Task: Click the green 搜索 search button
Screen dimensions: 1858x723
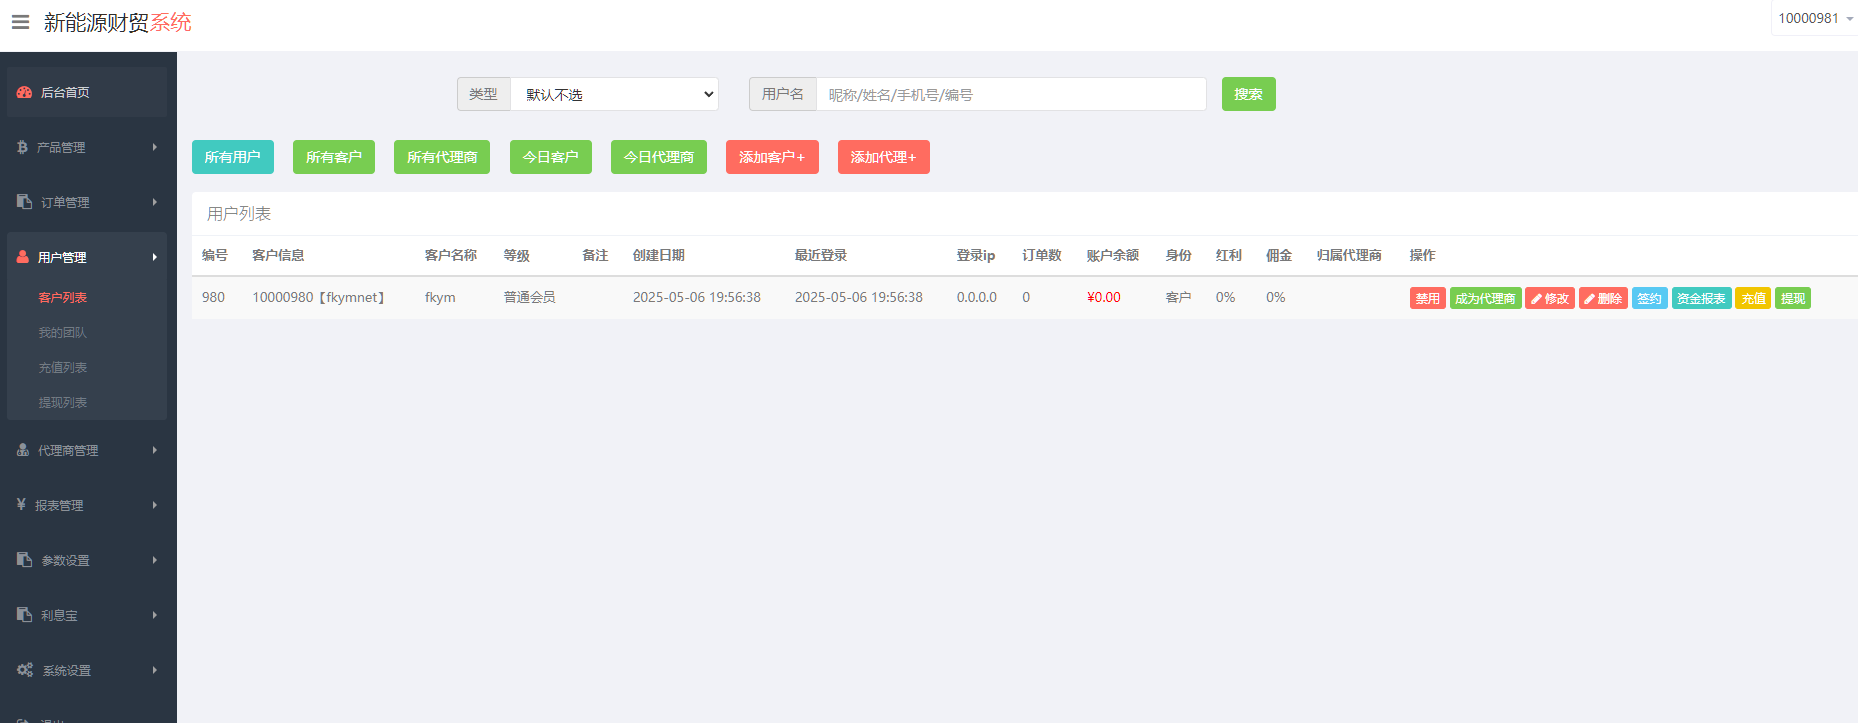Action: coord(1248,94)
